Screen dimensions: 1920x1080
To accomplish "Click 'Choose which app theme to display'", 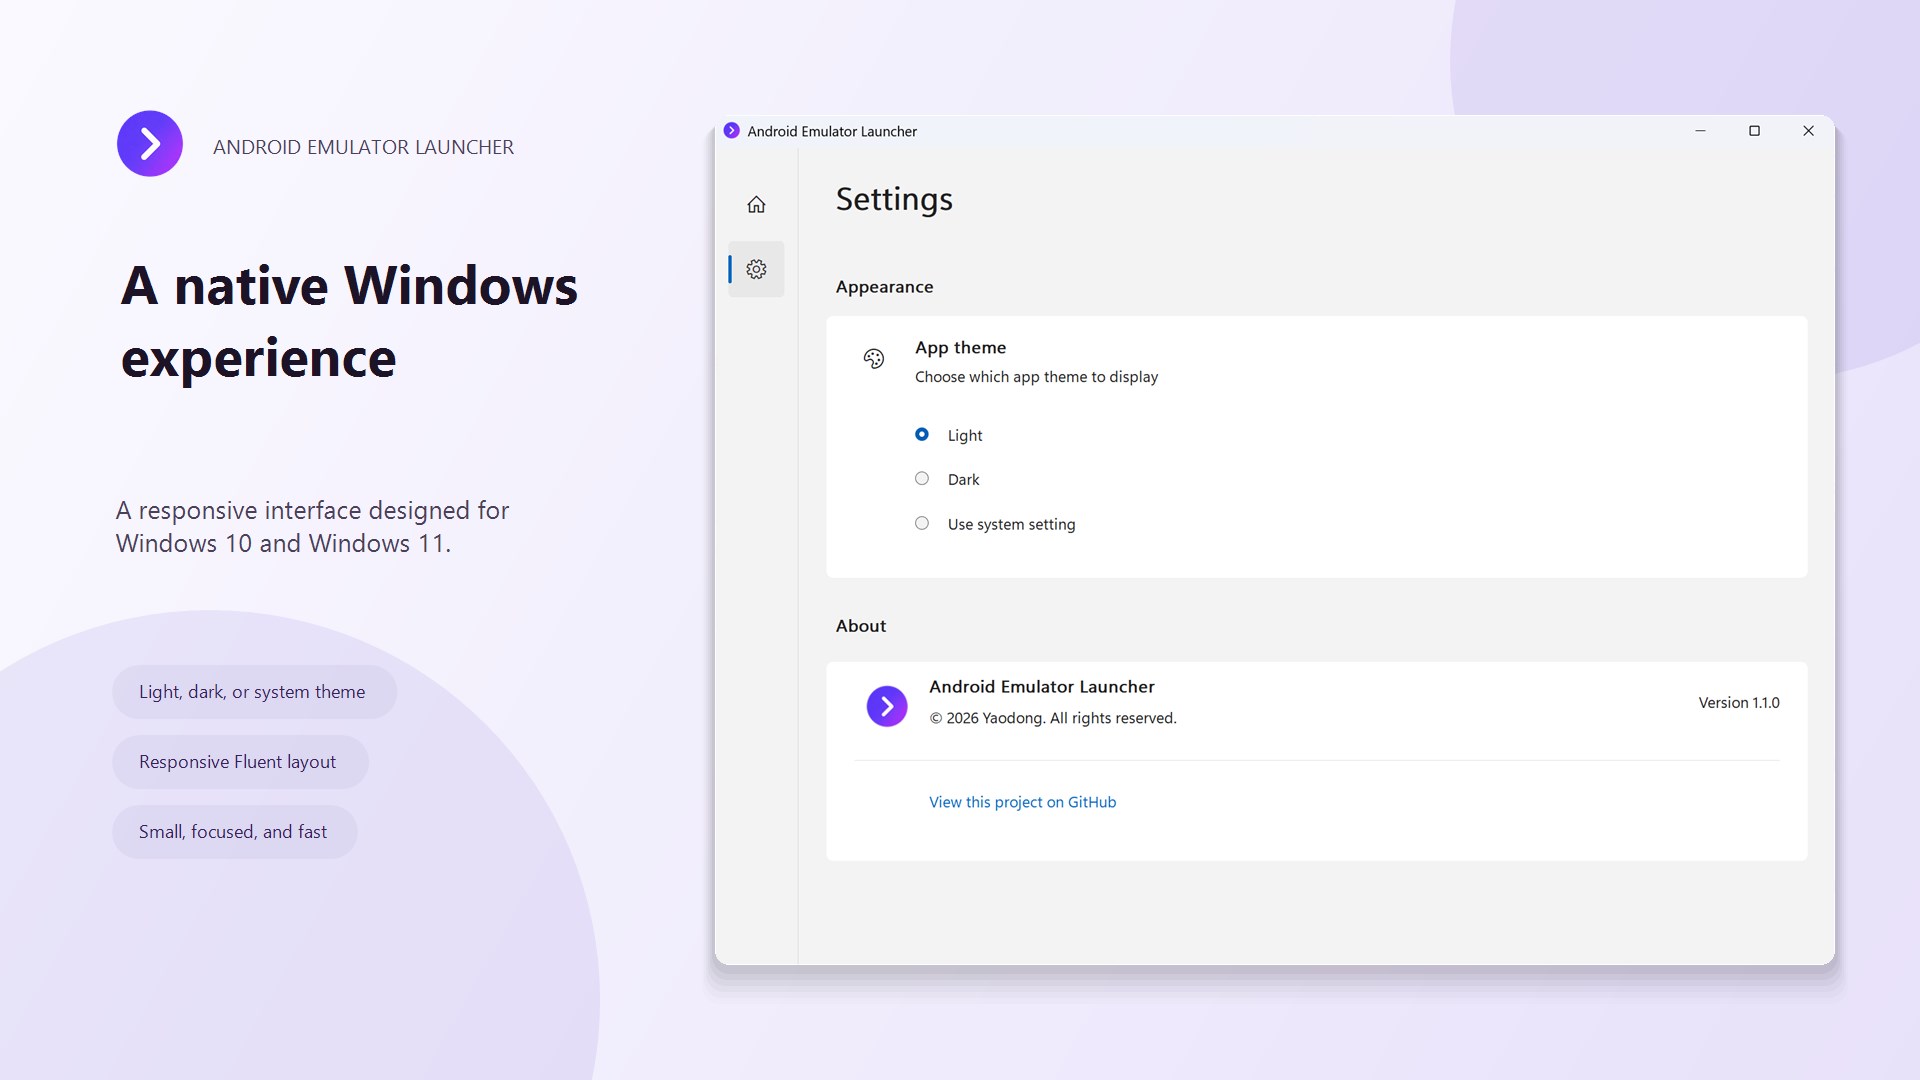I will point(1036,377).
